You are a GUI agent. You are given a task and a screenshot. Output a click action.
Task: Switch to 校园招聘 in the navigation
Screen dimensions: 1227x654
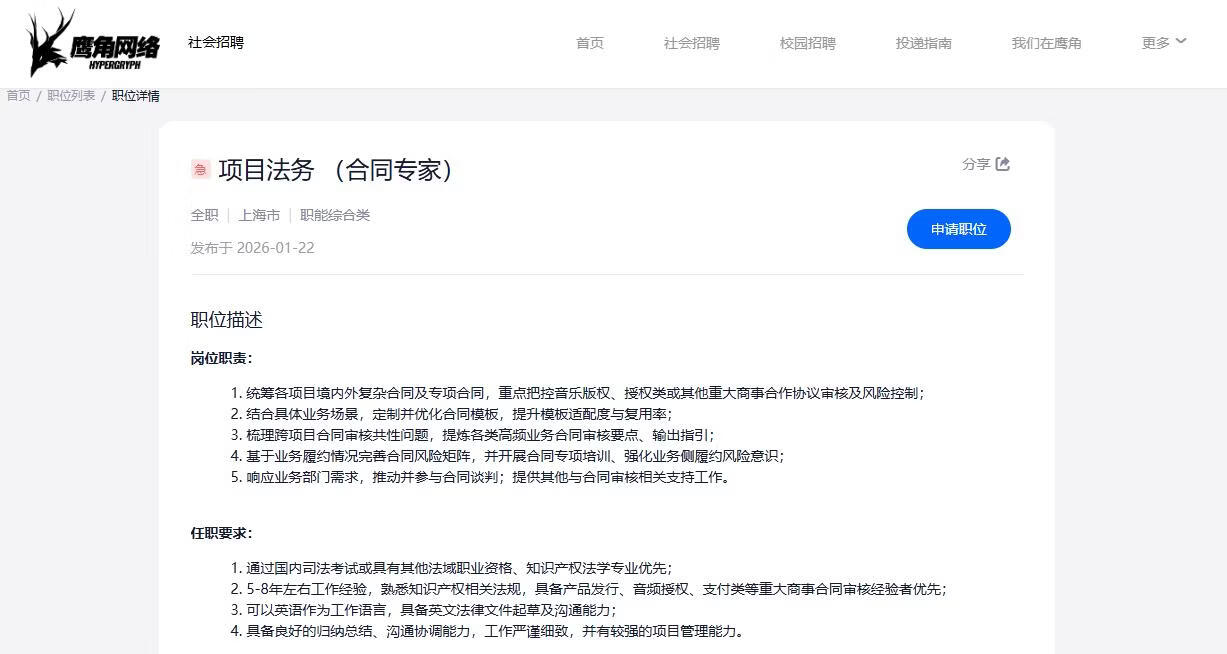pyautogui.click(x=807, y=43)
